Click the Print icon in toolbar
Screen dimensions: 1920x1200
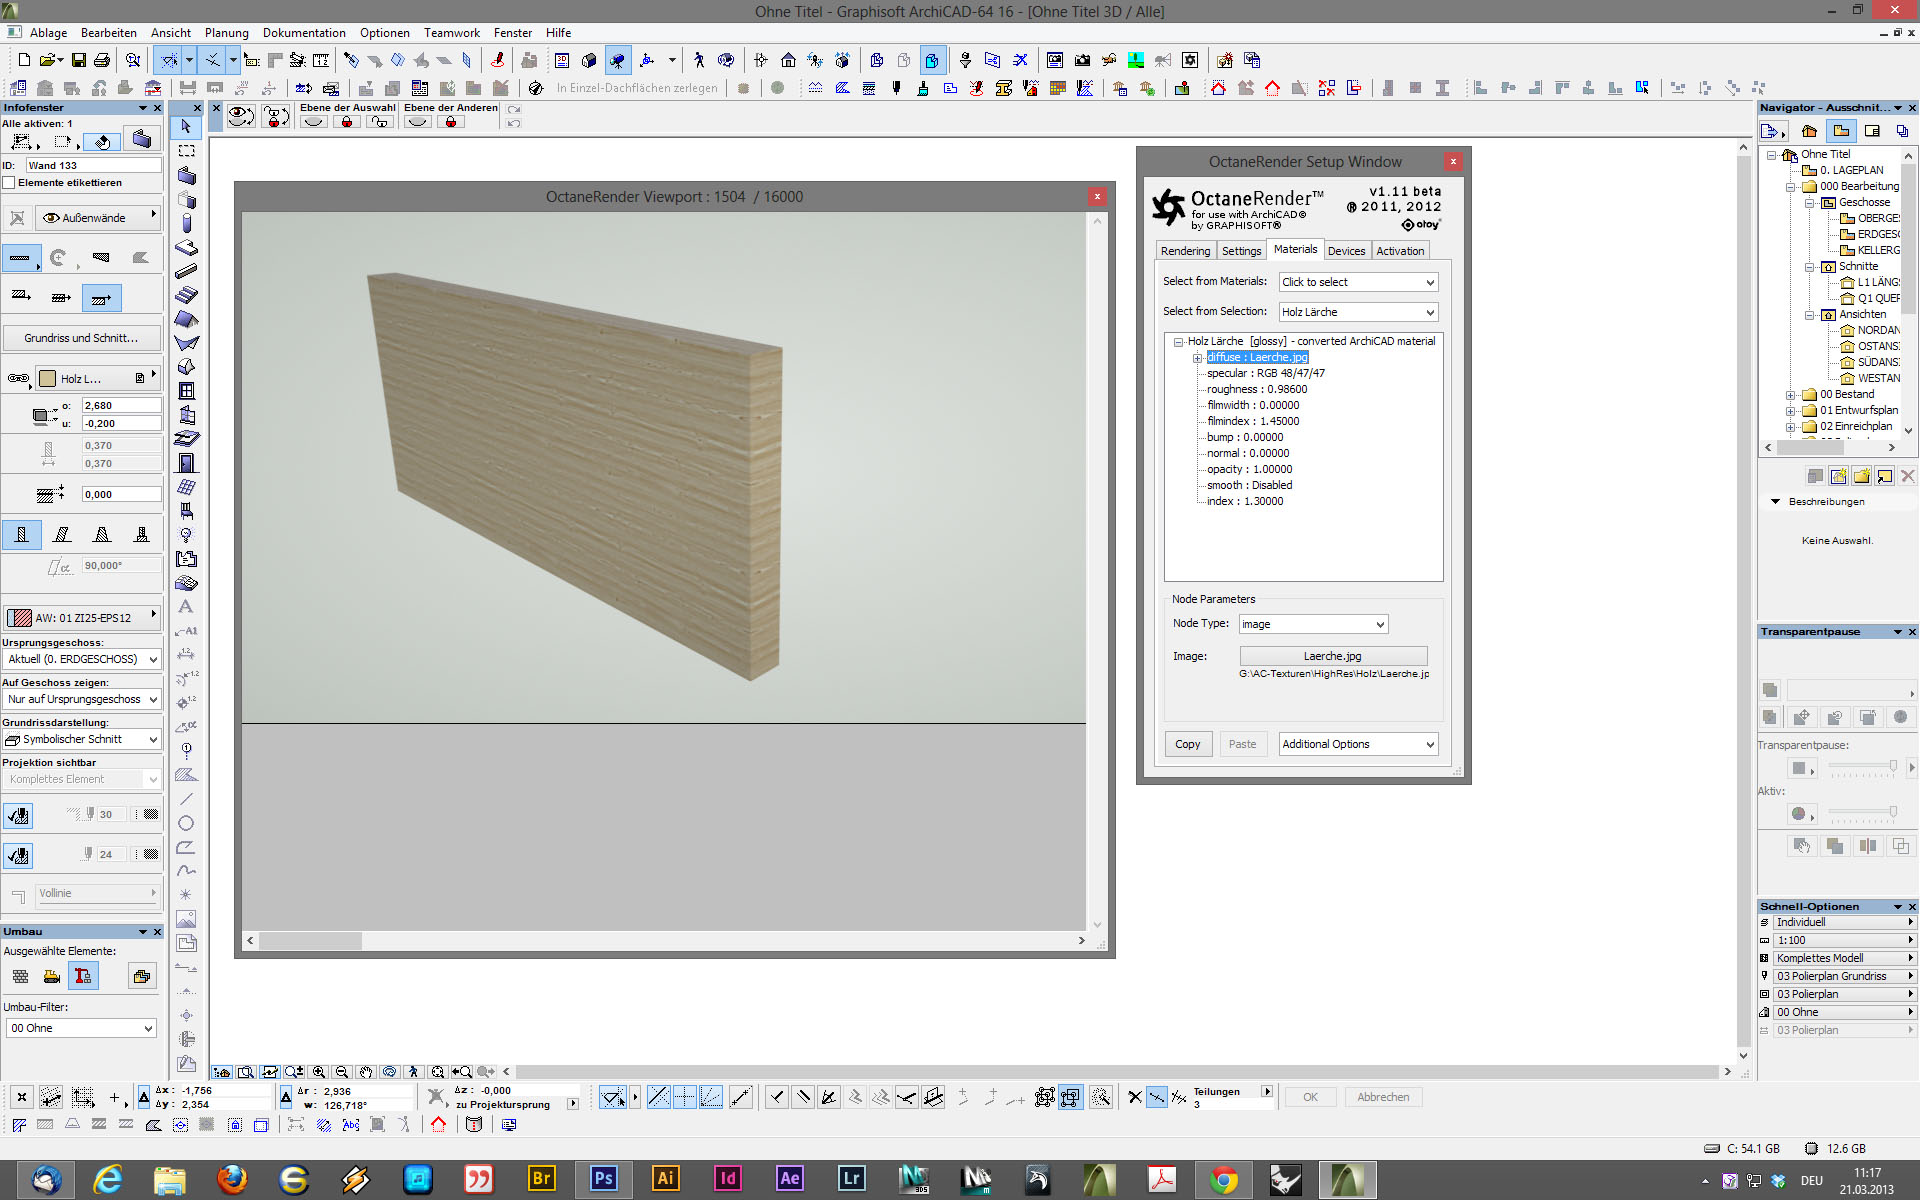pos(101,60)
